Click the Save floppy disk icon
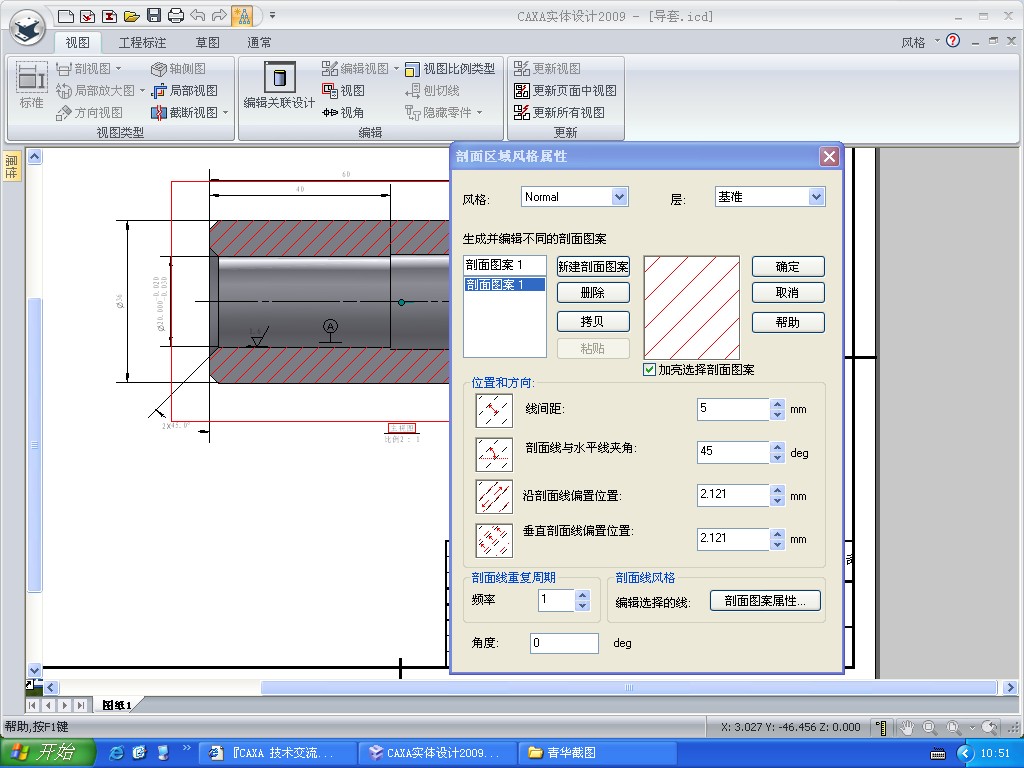The image size is (1024, 768). pyautogui.click(x=154, y=16)
